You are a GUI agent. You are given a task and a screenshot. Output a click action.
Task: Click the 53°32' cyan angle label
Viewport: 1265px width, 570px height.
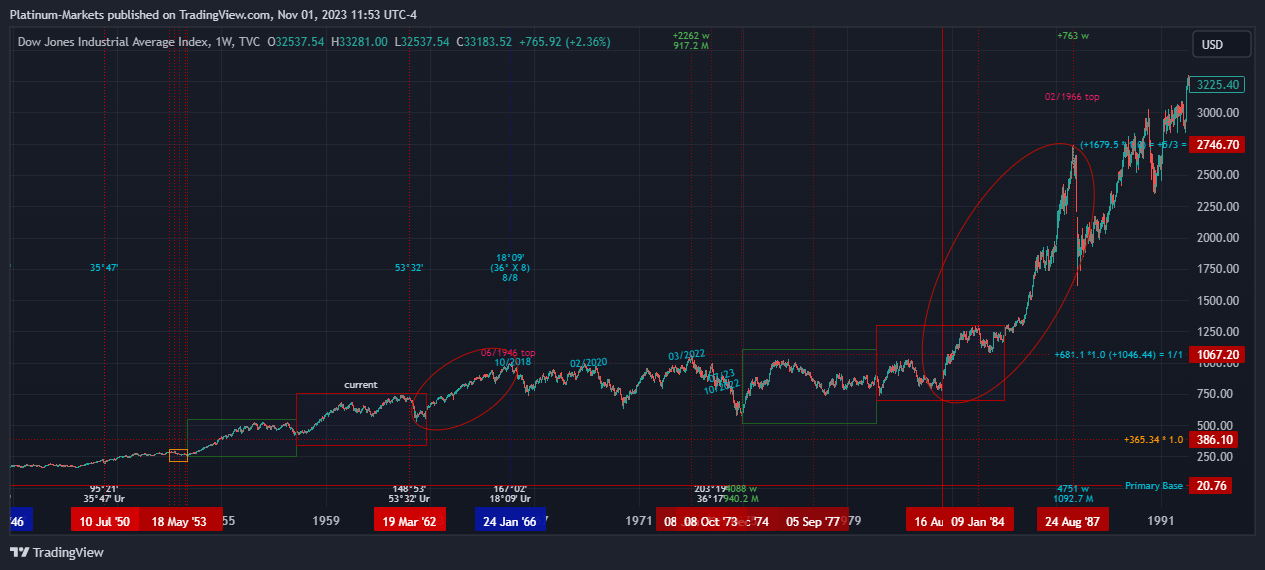coord(409,268)
